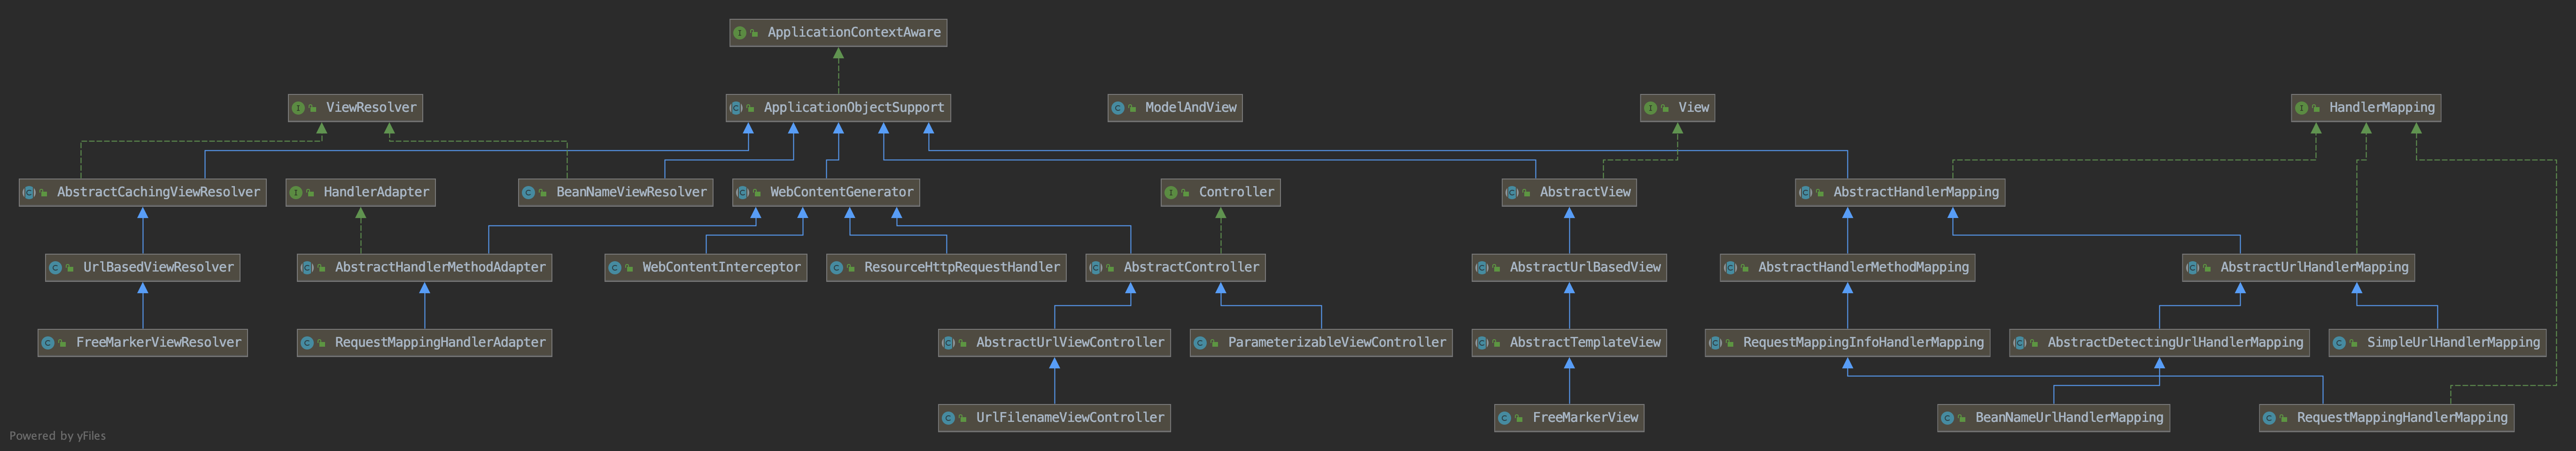Image resolution: width=2576 pixels, height=451 pixels.
Task: Click the interface icon on the View node
Action: pyautogui.click(x=1651, y=108)
